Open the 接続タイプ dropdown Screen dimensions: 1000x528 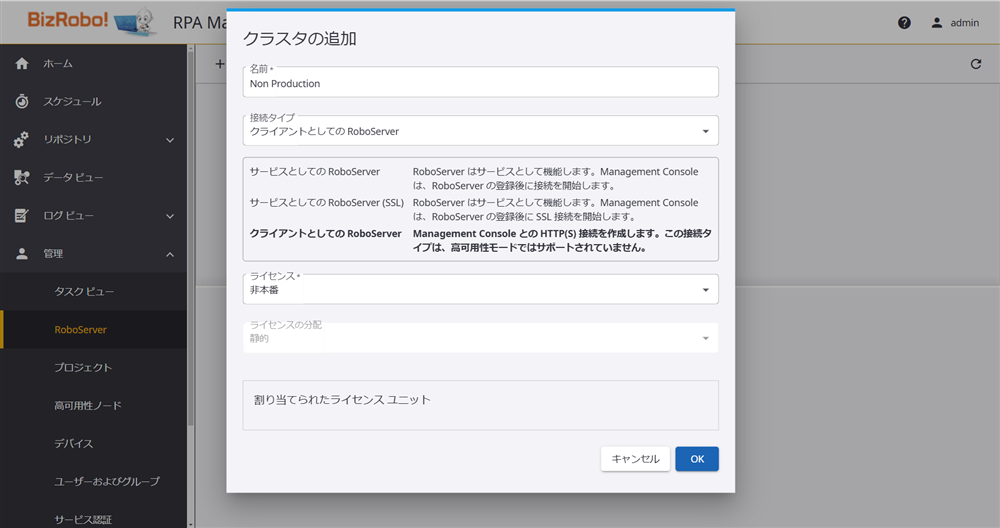click(480, 131)
